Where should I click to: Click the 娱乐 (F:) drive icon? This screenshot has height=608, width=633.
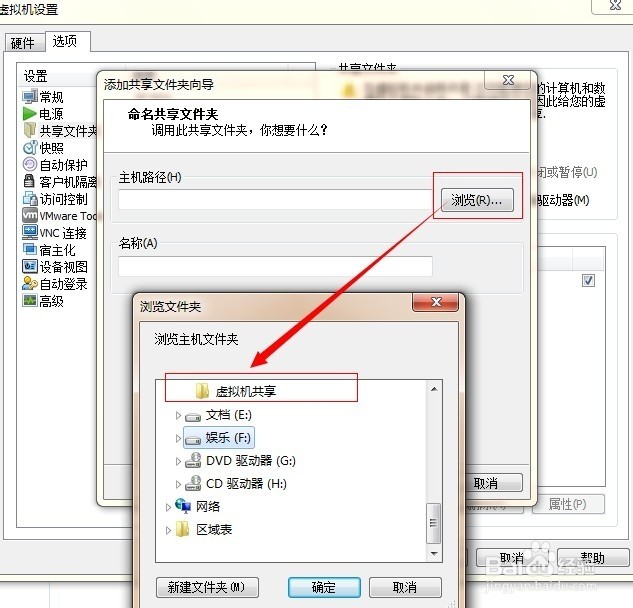(193, 439)
